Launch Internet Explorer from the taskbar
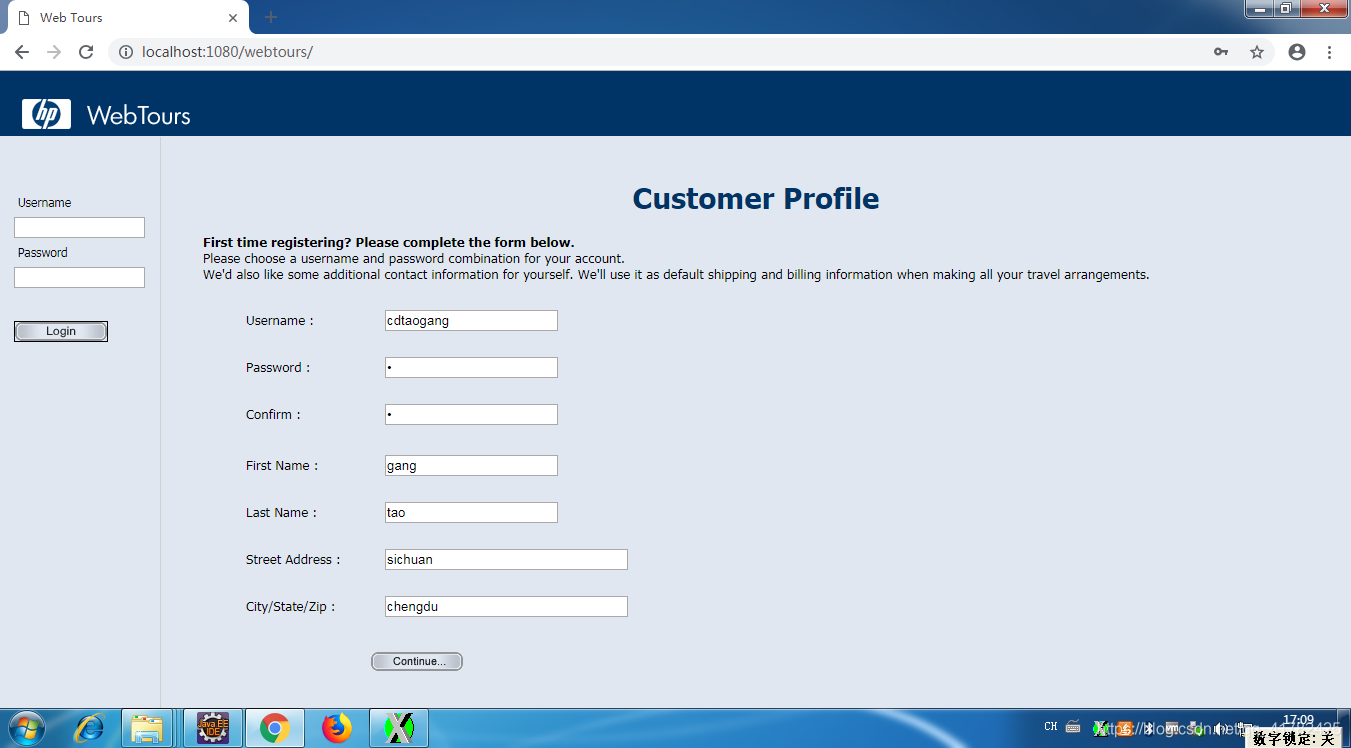The width and height of the screenshot is (1351, 748). (89, 728)
